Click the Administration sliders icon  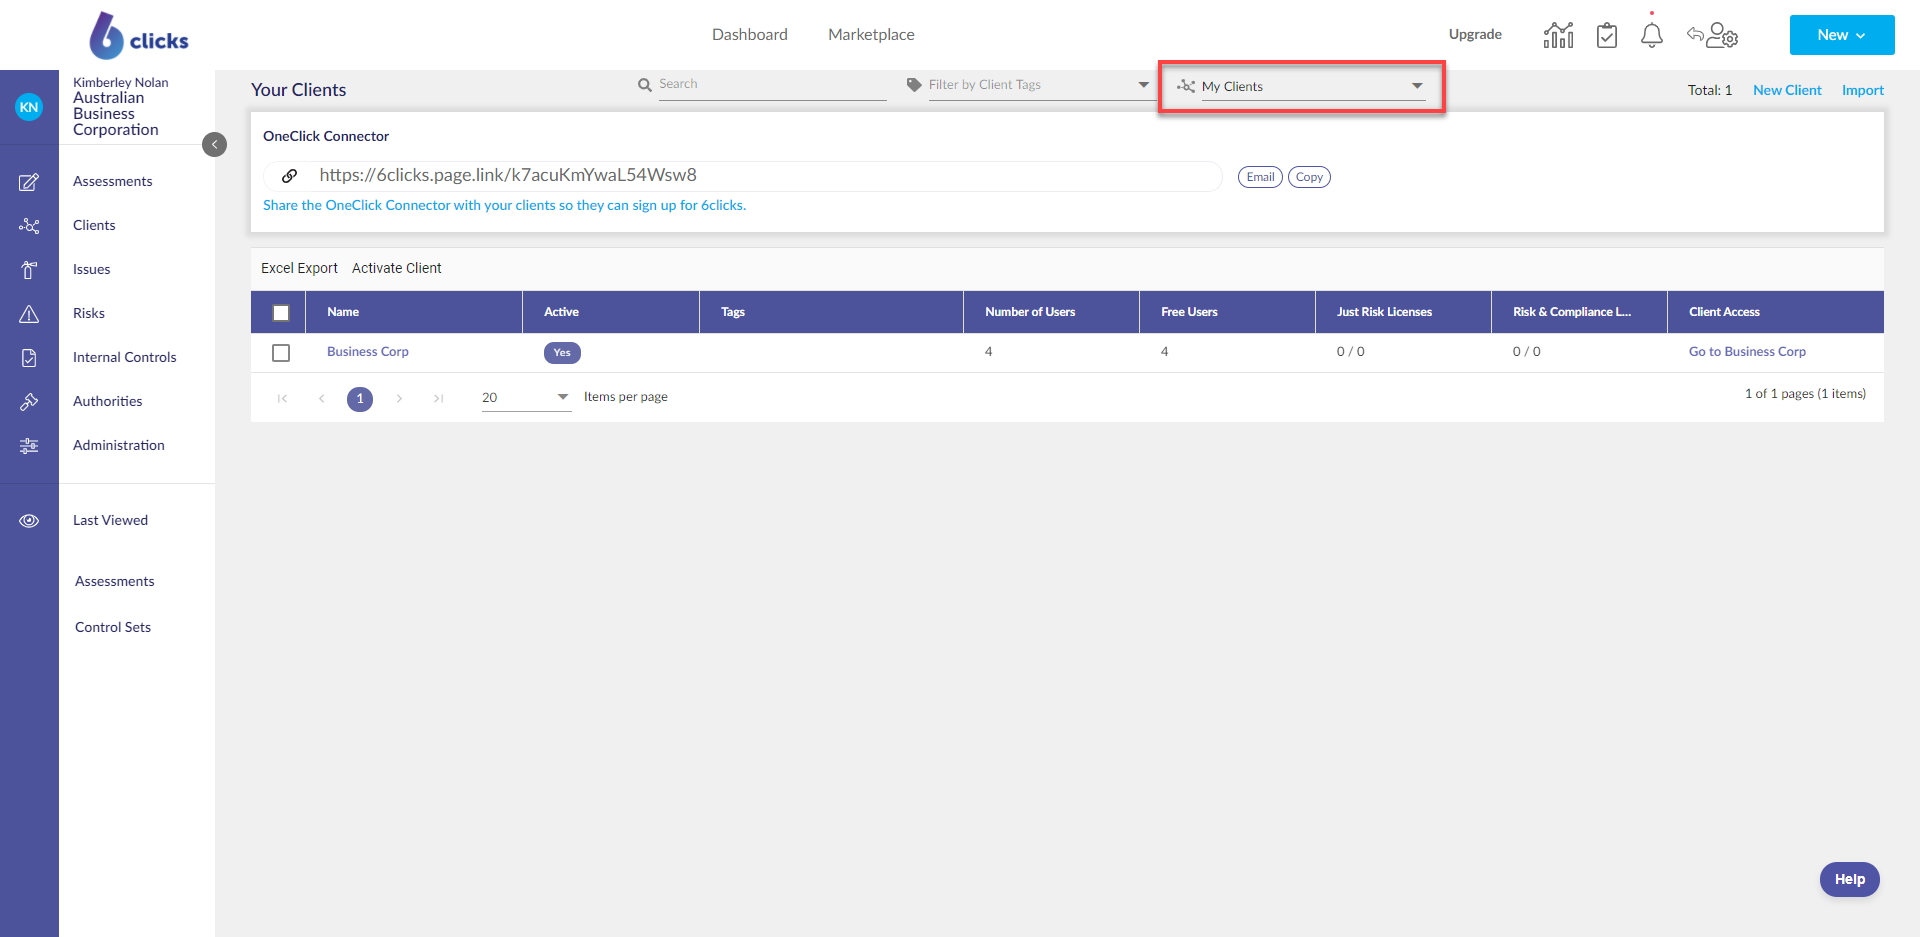[x=29, y=446]
